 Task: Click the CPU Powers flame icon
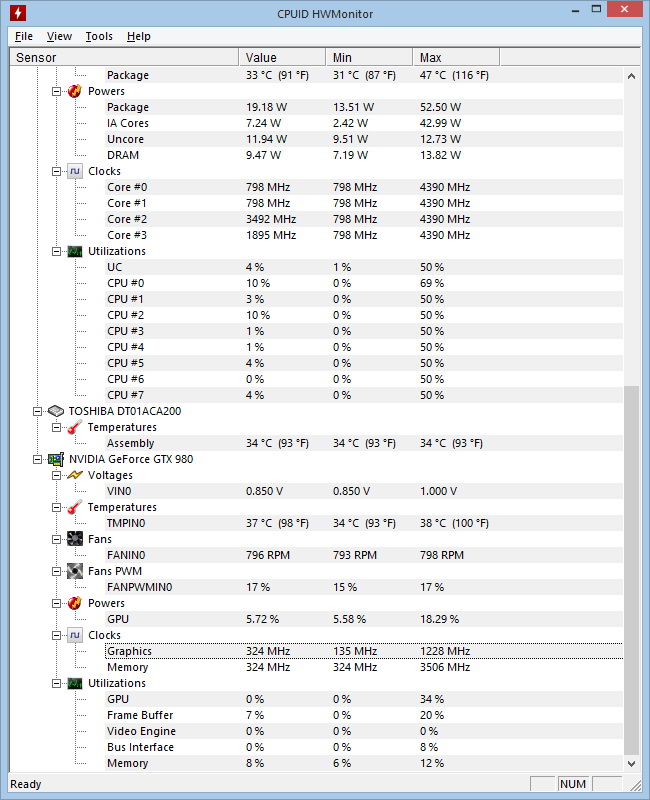tap(74, 91)
